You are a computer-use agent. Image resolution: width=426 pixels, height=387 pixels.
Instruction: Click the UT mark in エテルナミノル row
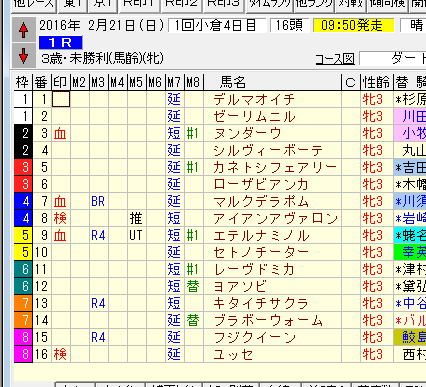click(136, 235)
